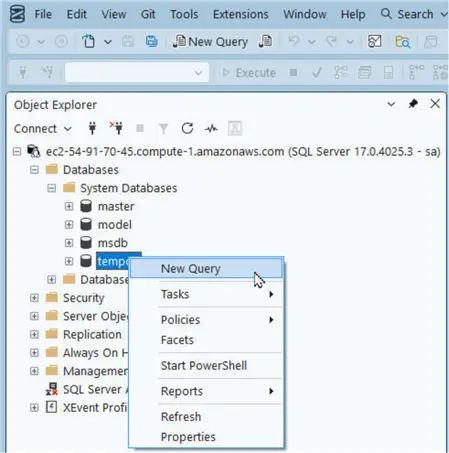Expand the tempdb database node
449x453 pixels.
point(69,261)
